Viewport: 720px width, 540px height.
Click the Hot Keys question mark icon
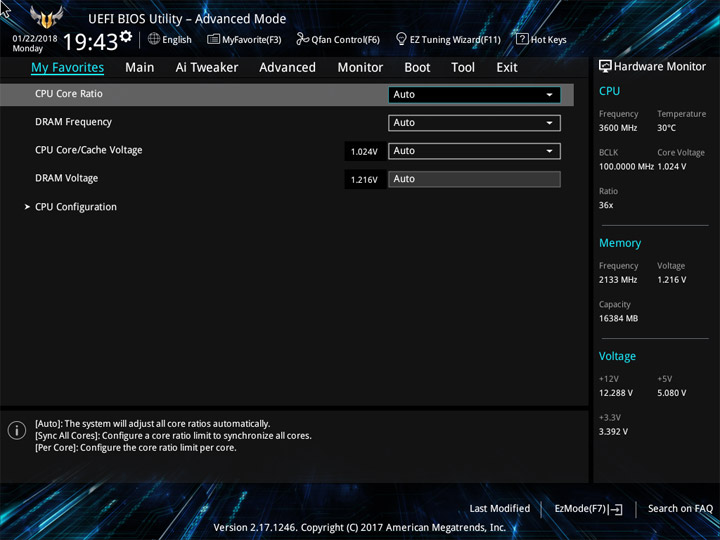pos(522,39)
